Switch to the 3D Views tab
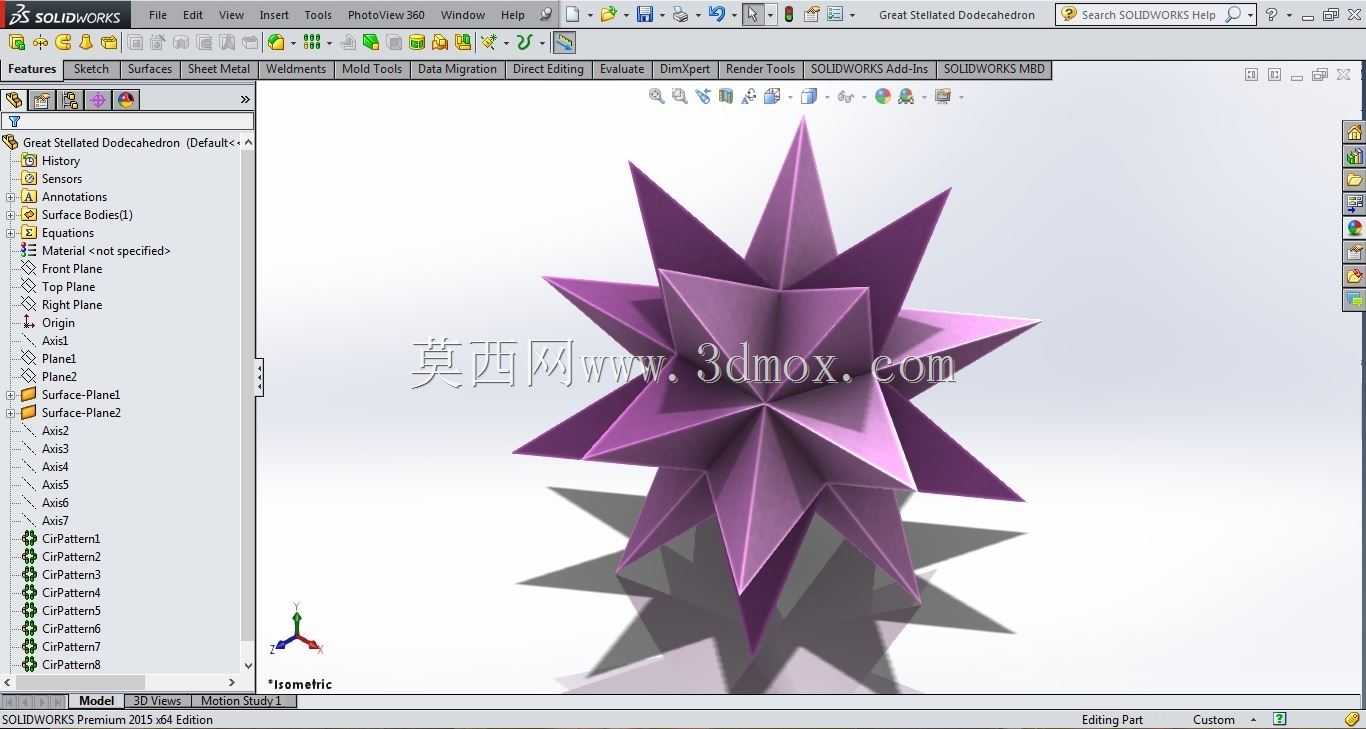This screenshot has height=729, width=1366. click(157, 701)
